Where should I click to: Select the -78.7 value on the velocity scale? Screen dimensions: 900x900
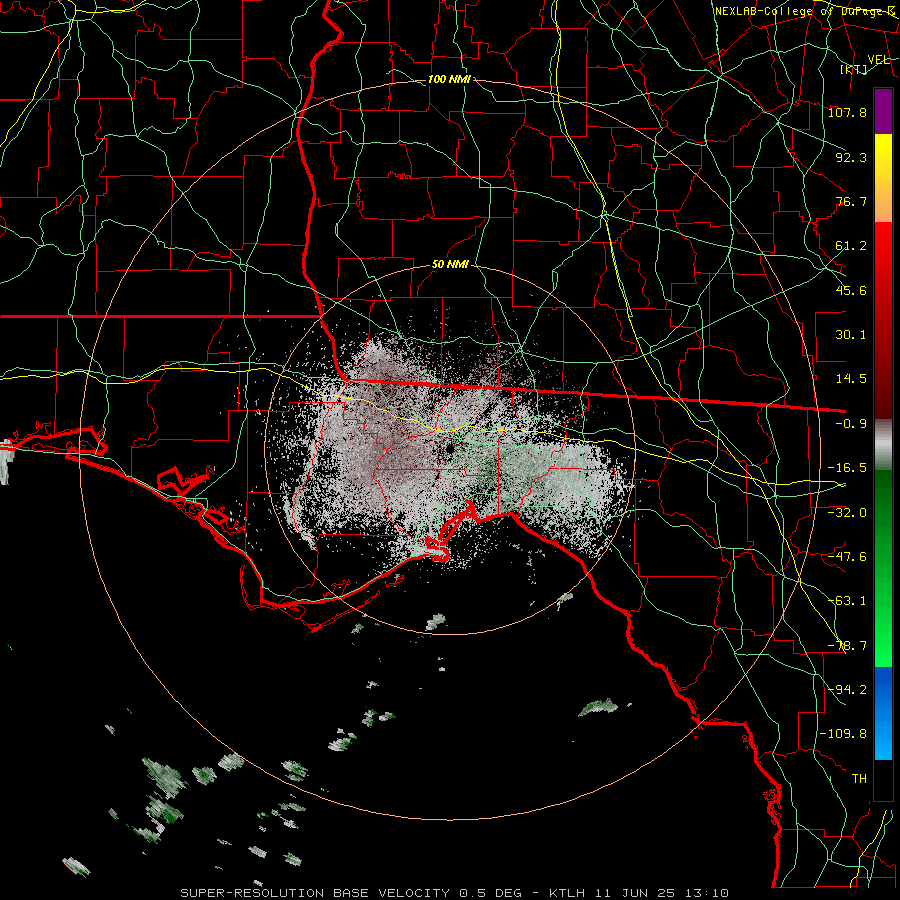click(x=847, y=646)
